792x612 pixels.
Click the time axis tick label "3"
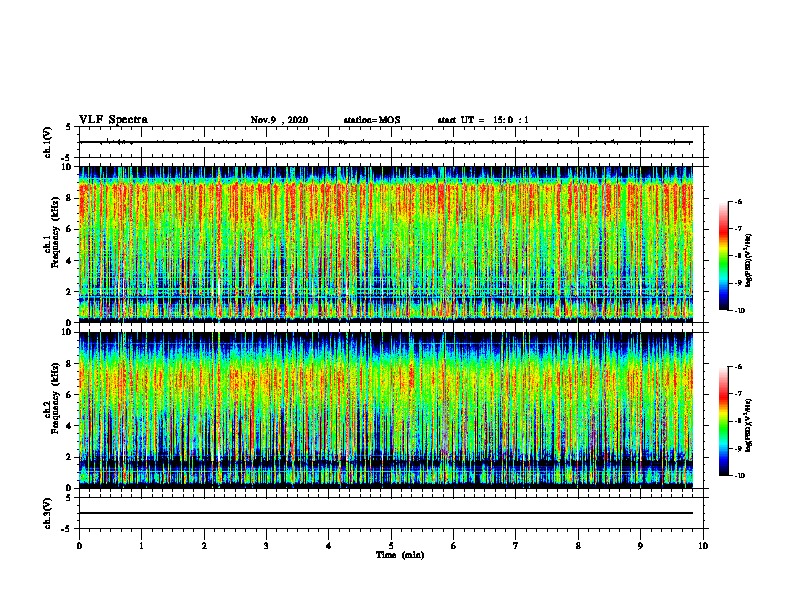pyautogui.click(x=266, y=546)
